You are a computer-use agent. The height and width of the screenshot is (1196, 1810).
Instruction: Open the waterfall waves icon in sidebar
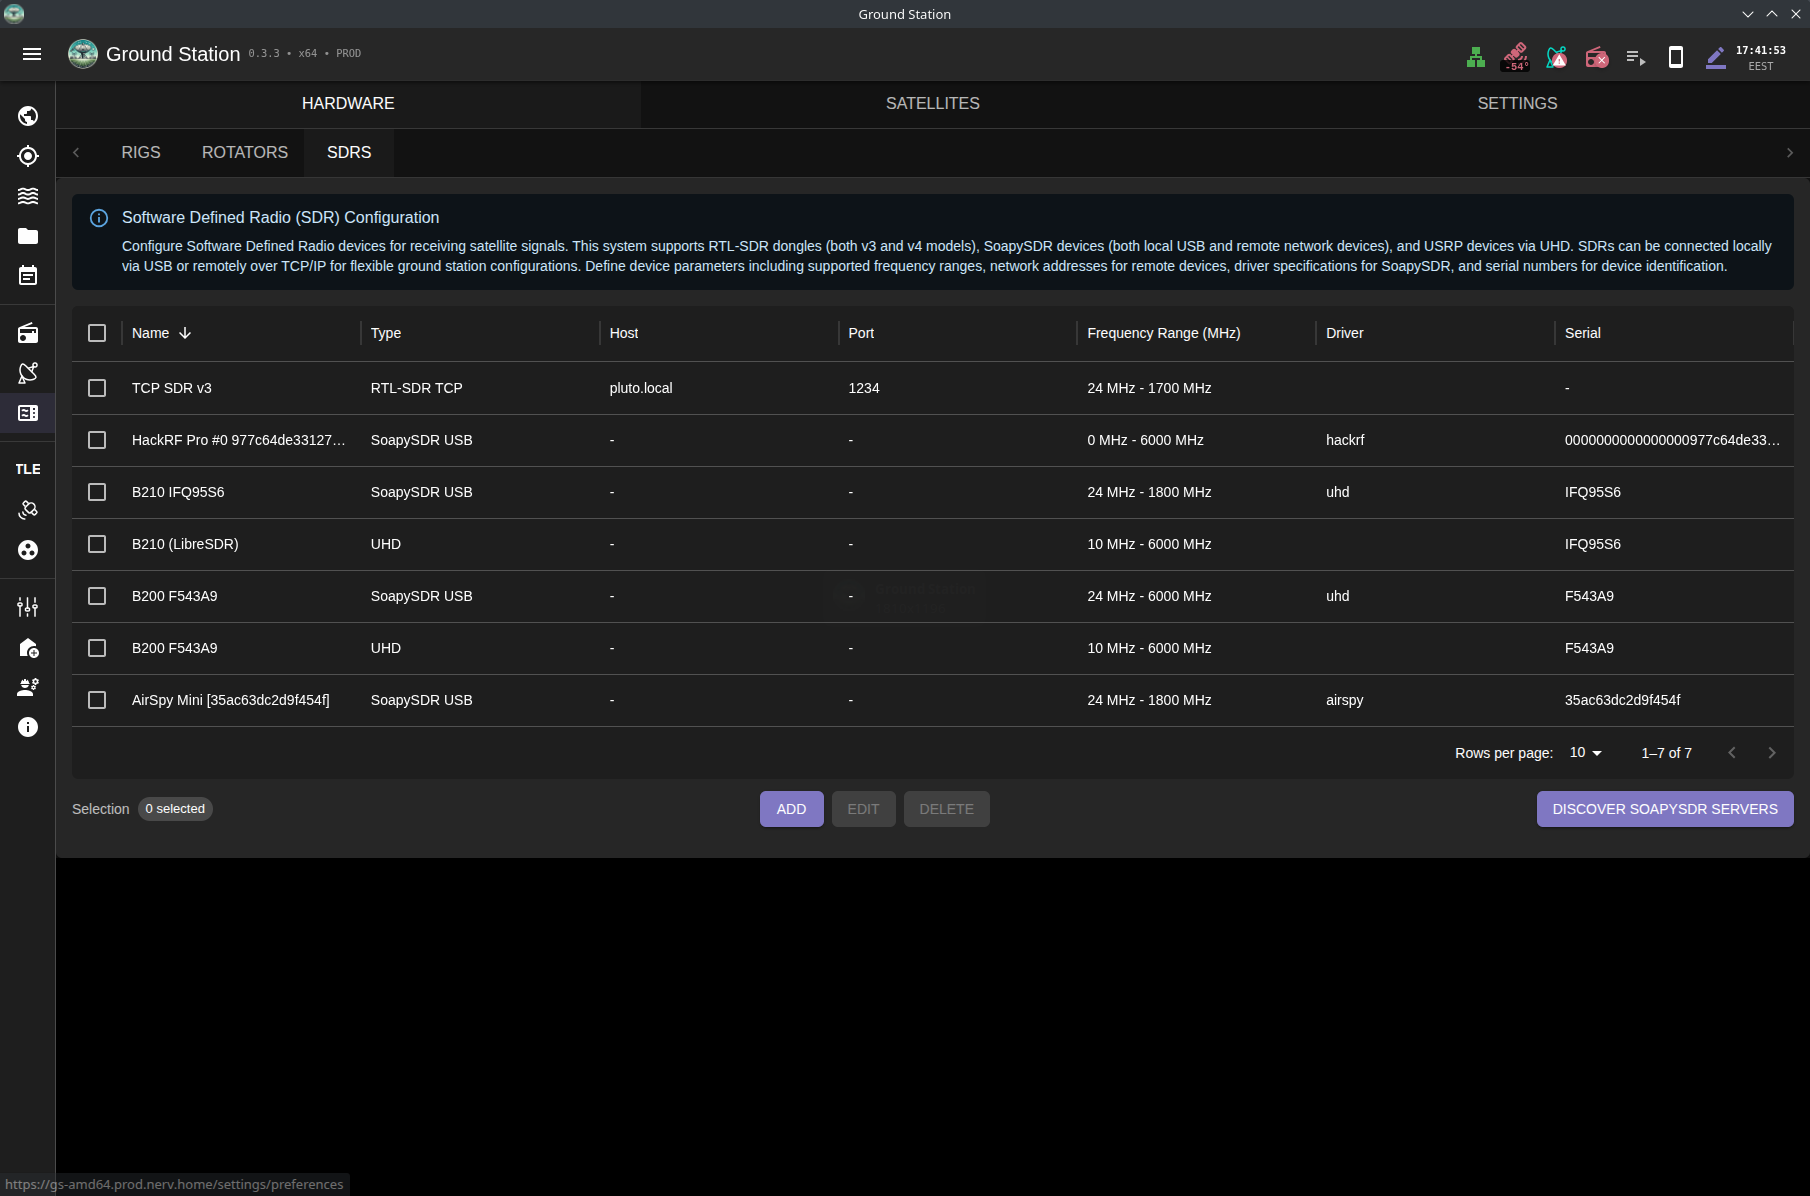pos(28,196)
